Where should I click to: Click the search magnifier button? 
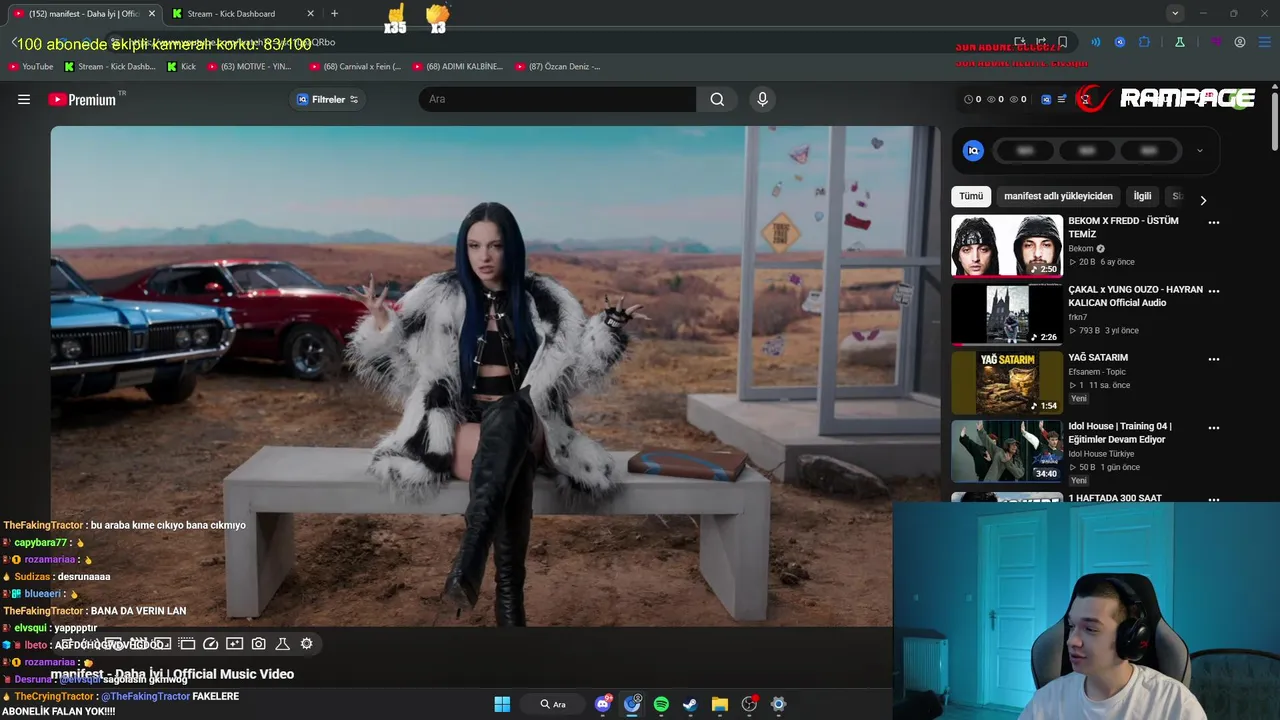tap(717, 99)
